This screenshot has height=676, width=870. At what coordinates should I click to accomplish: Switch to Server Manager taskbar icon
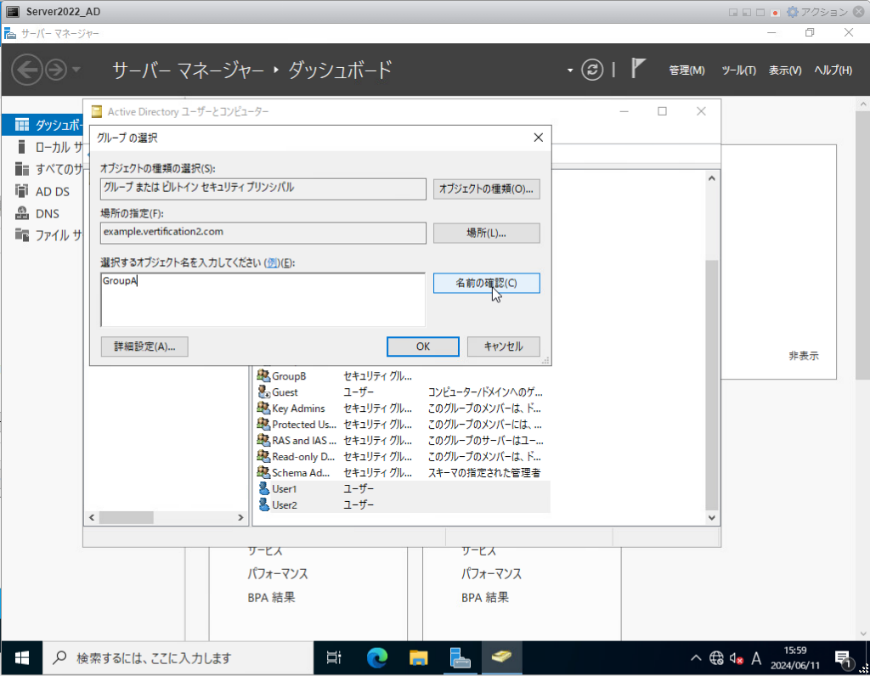tap(460, 658)
